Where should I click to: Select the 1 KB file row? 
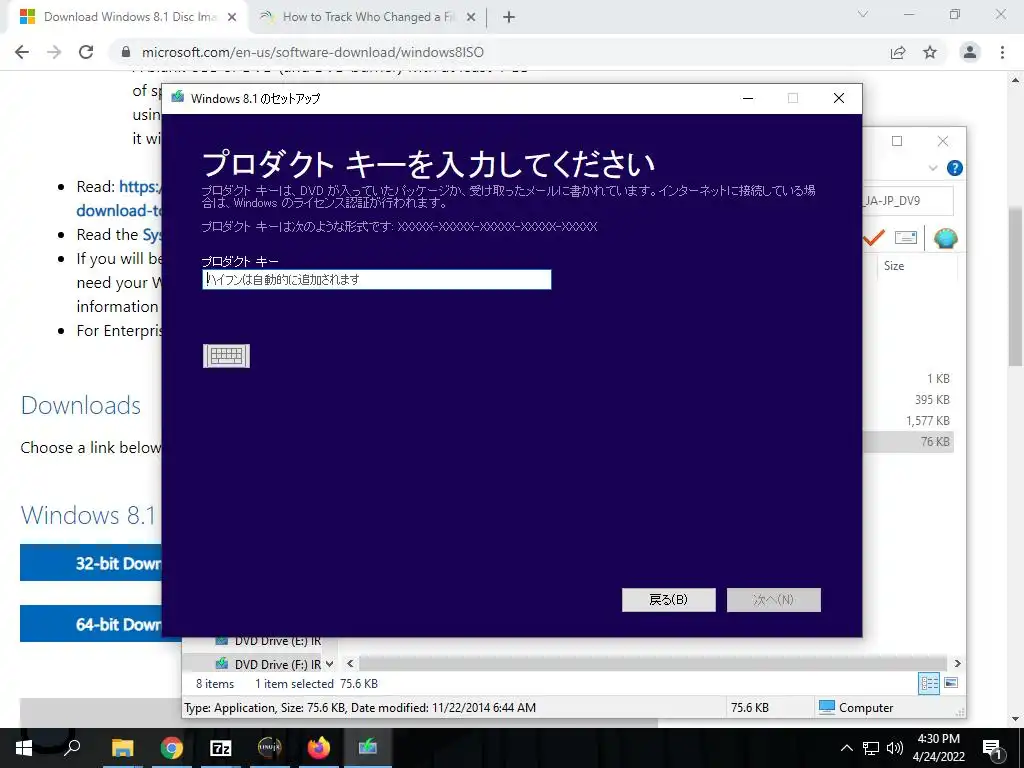pos(908,379)
